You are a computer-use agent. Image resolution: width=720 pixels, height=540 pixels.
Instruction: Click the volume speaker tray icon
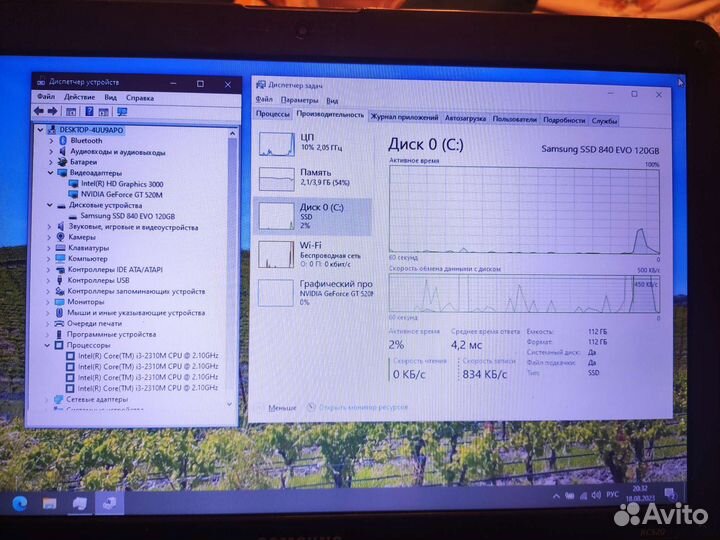point(596,495)
